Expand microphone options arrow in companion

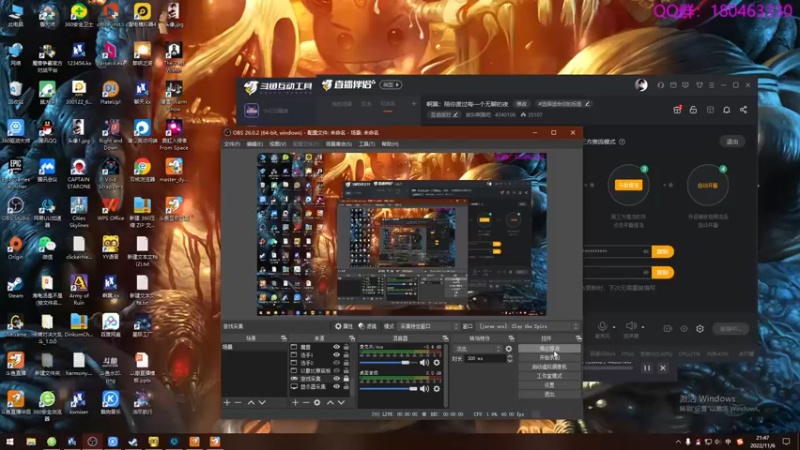tap(614, 327)
